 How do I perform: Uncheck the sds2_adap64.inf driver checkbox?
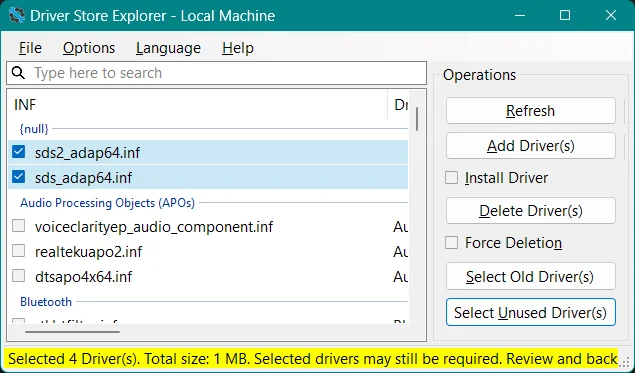(19, 152)
